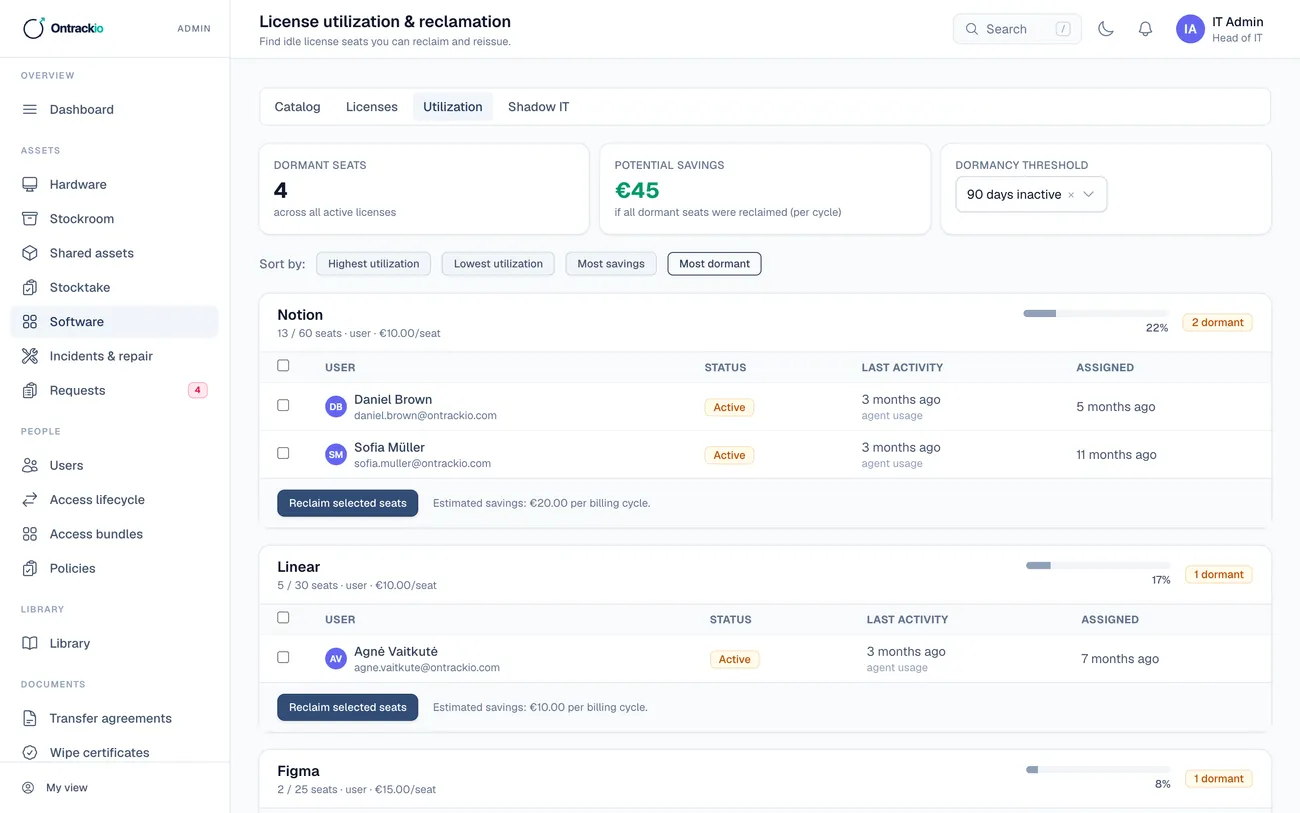This screenshot has width=1300, height=813.
Task: Click the IA user avatar
Action: point(1190,29)
